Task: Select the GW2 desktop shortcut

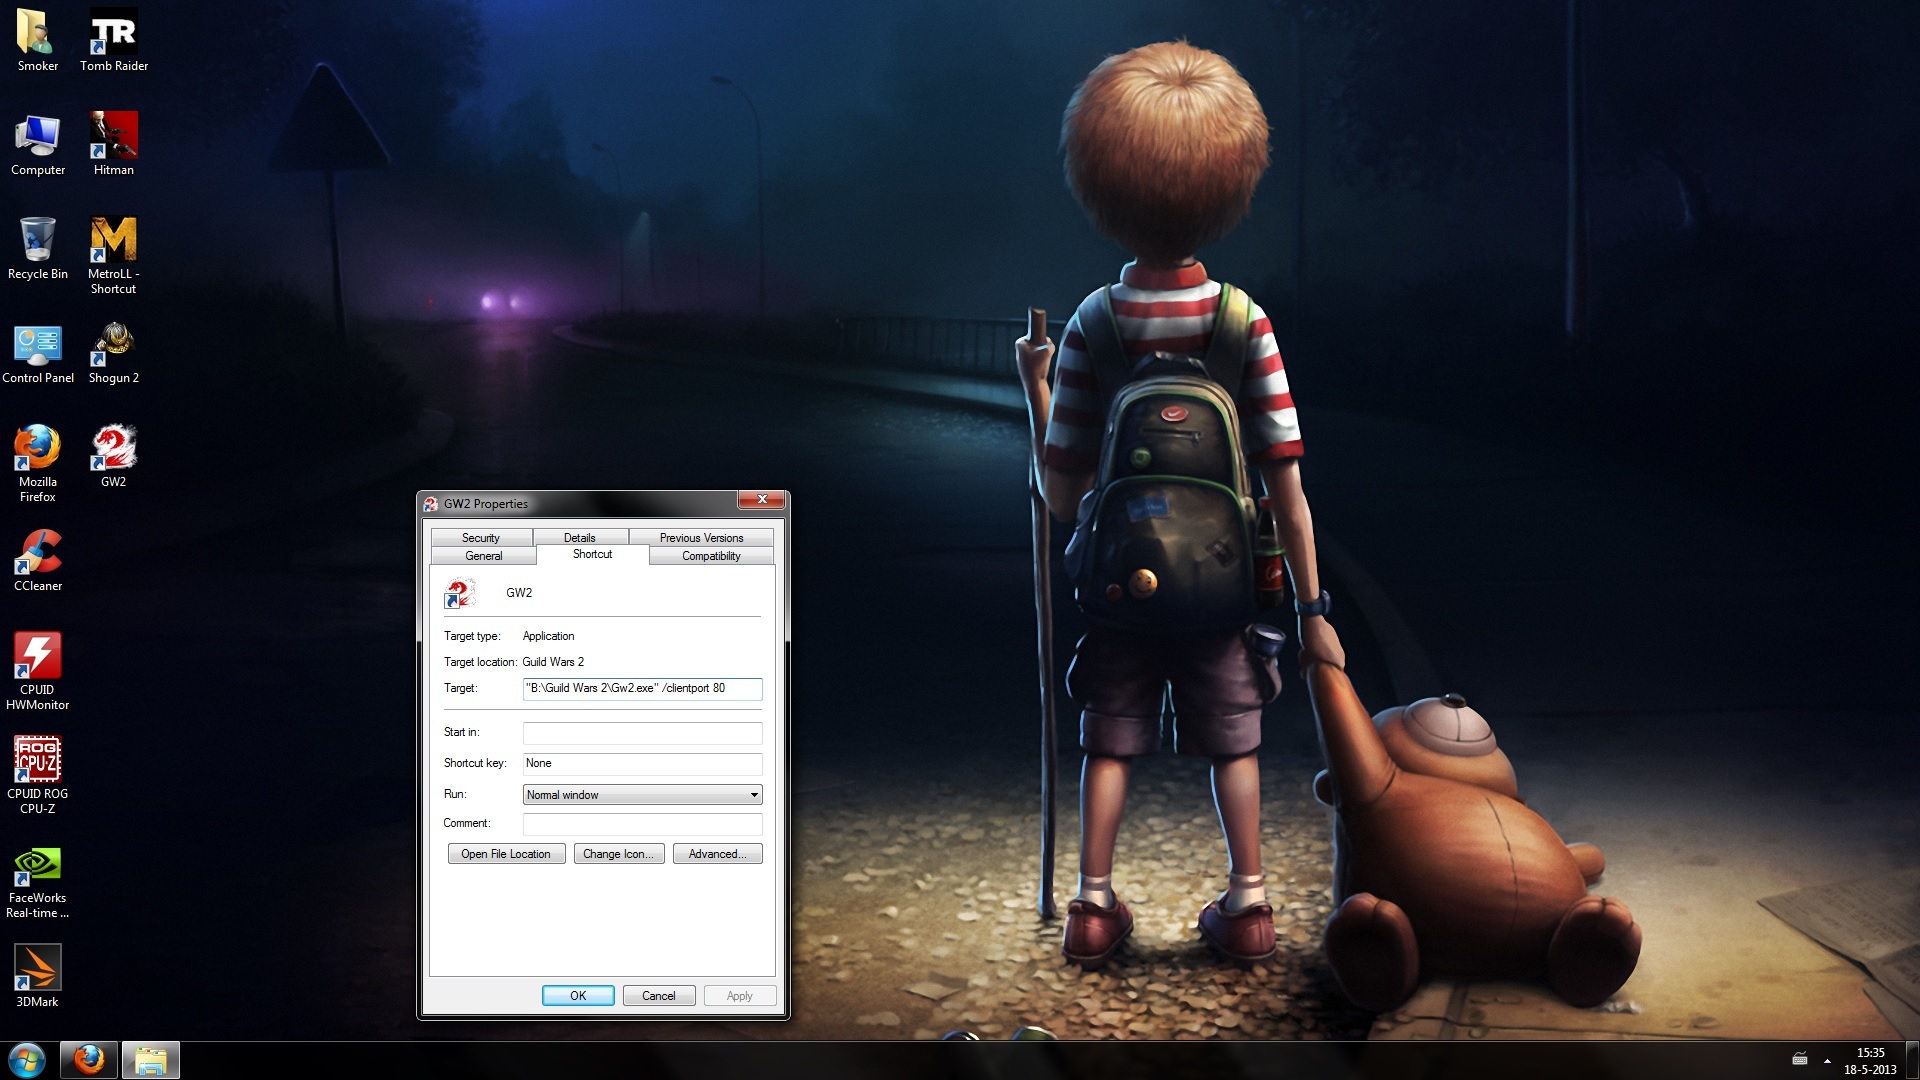Action: pyautogui.click(x=114, y=457)
